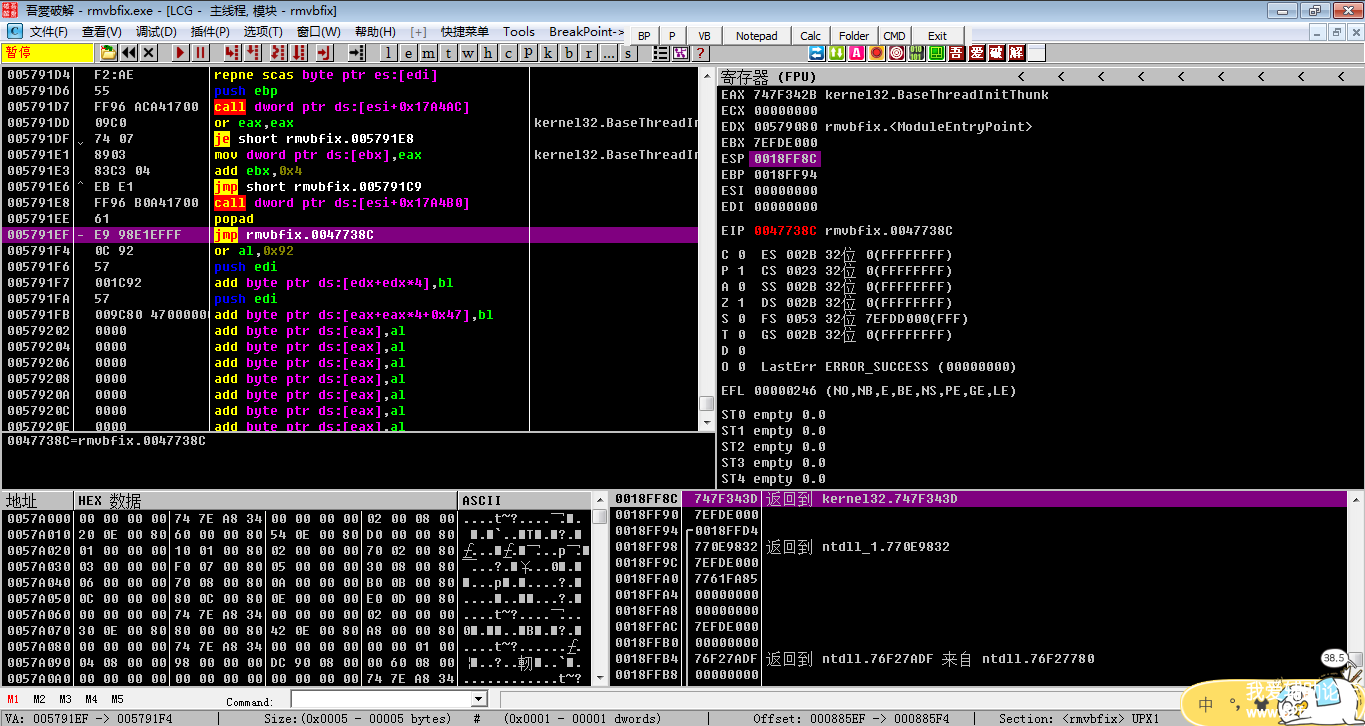Show the call stack 'k' window
This screenshot has height=726, width=1365.
coord(549,53)
